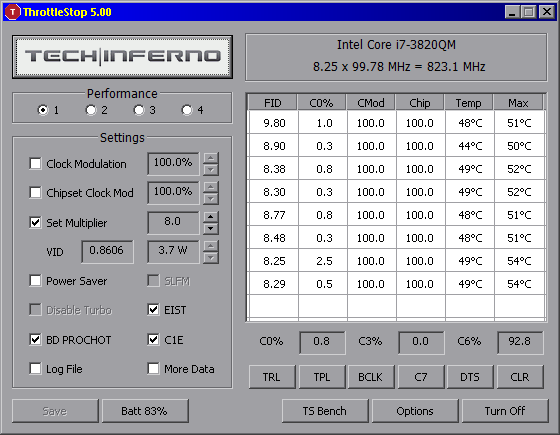560x435 pixels.
Task: Click the C0% column header
Action: click(x=321, y=103)
